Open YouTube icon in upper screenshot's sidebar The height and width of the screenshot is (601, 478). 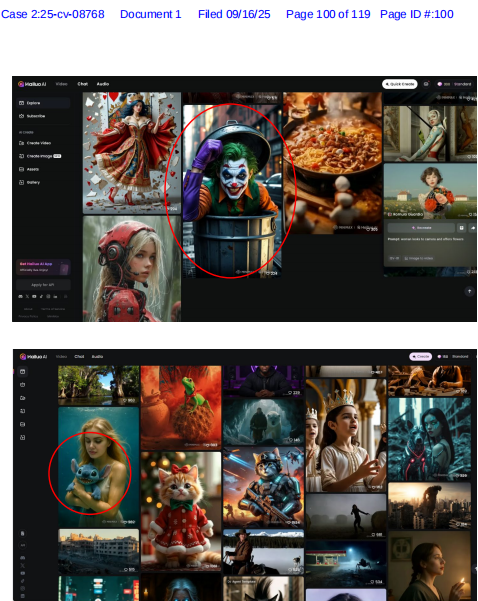pos(34,296)
